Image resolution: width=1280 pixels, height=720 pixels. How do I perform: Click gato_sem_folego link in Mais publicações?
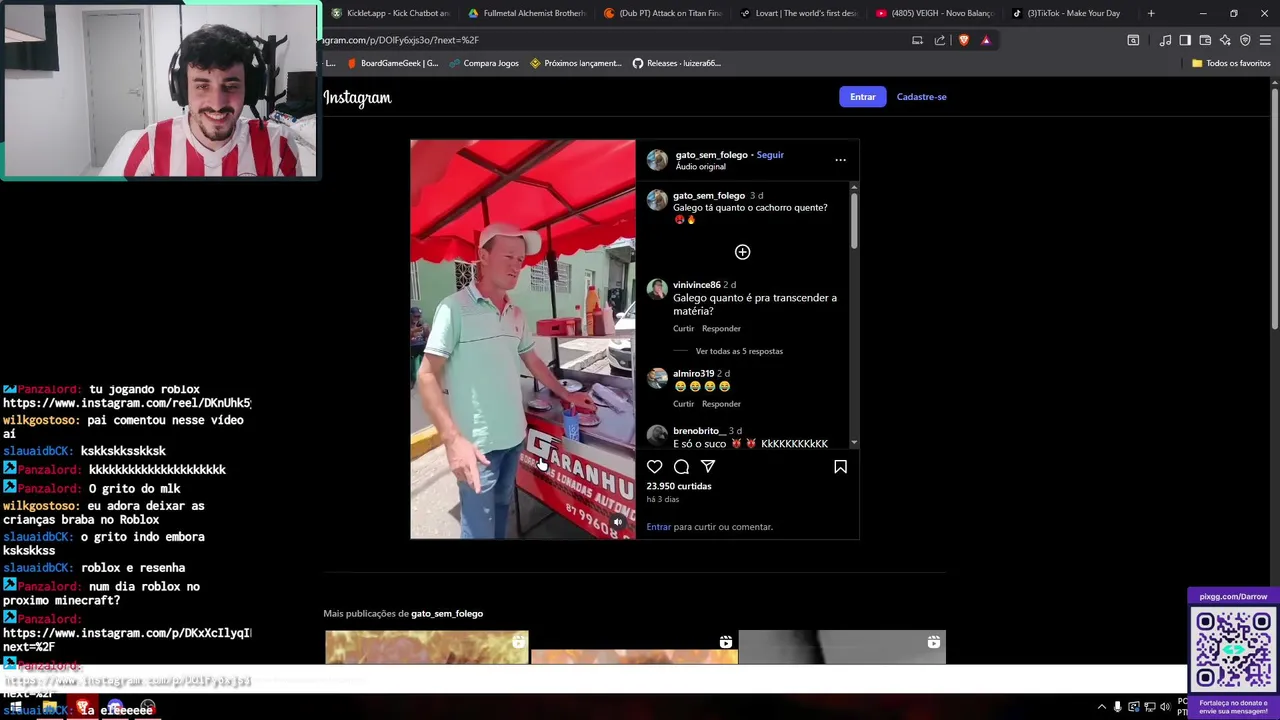447,613
